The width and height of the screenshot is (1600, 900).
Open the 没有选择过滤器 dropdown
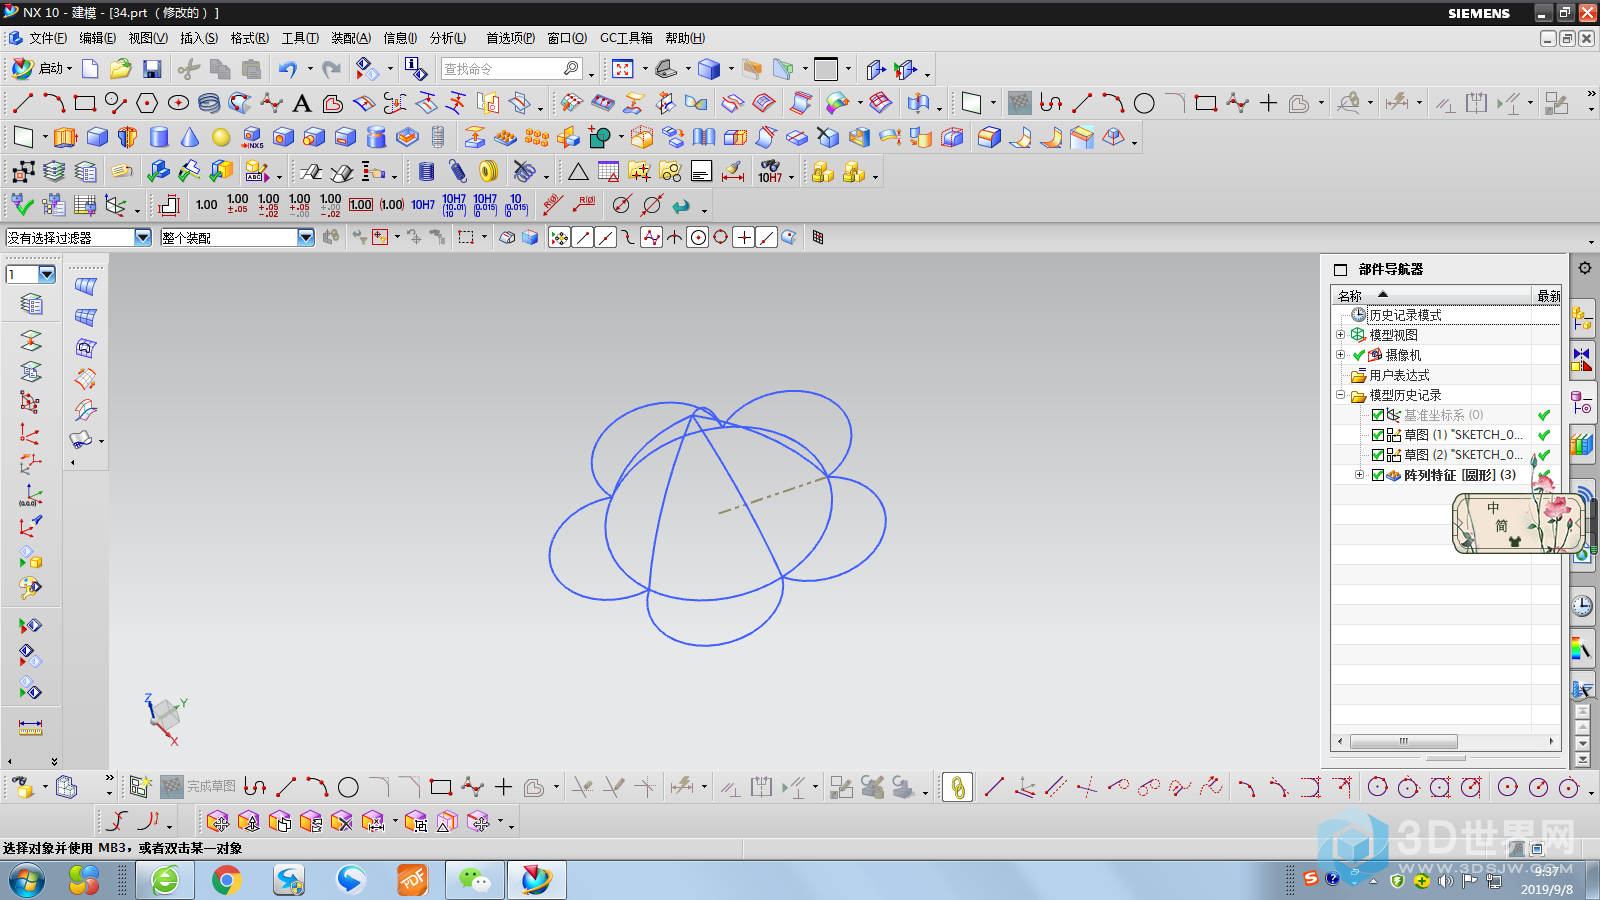pos(143,237)
